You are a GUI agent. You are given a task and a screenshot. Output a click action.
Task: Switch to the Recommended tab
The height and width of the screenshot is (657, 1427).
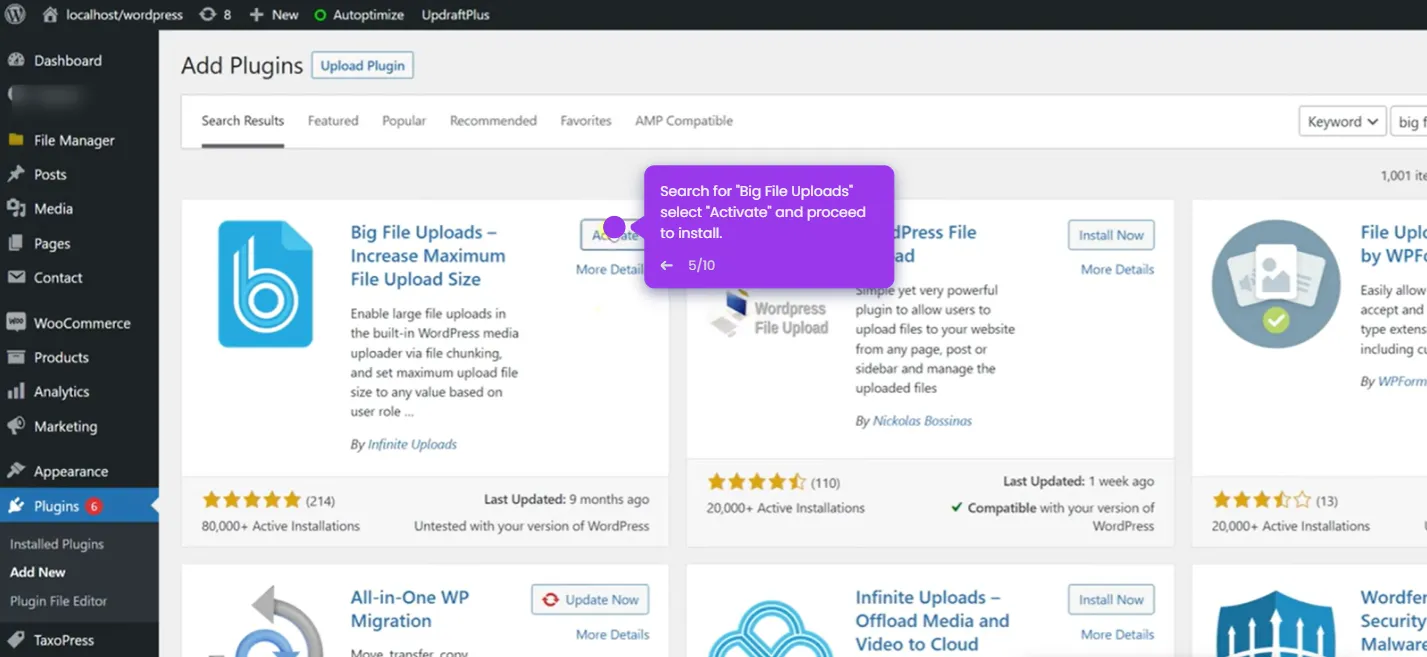click(x=493, y=121)
